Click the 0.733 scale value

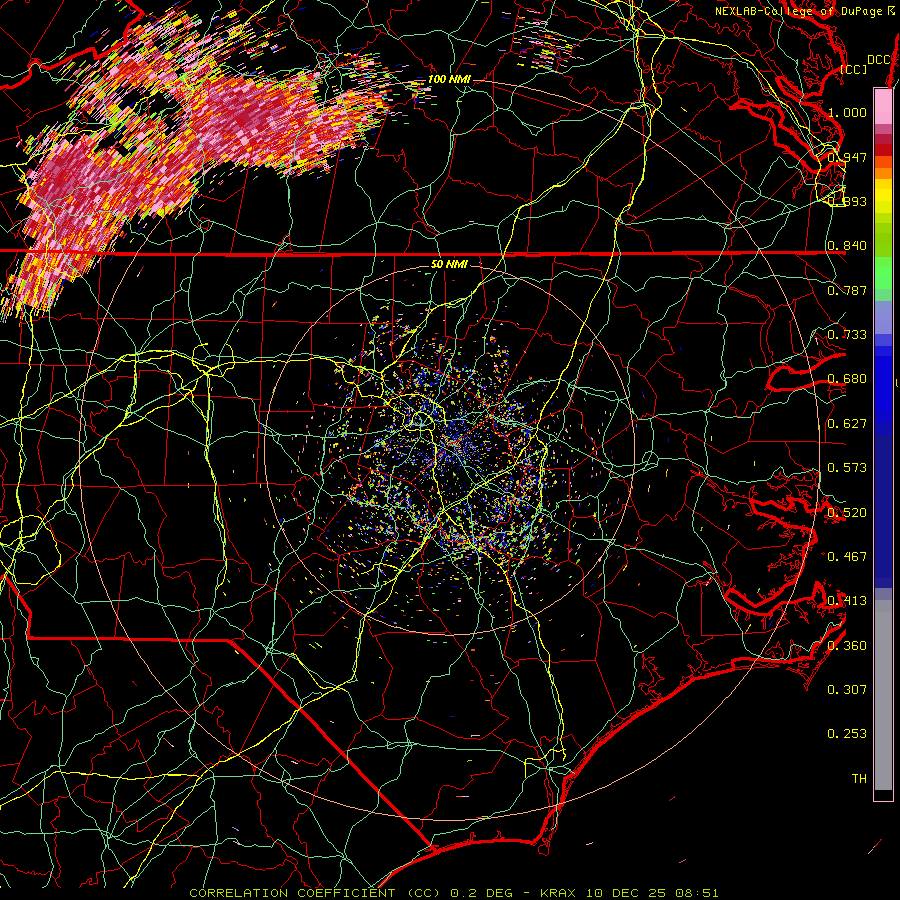point(847,335)
